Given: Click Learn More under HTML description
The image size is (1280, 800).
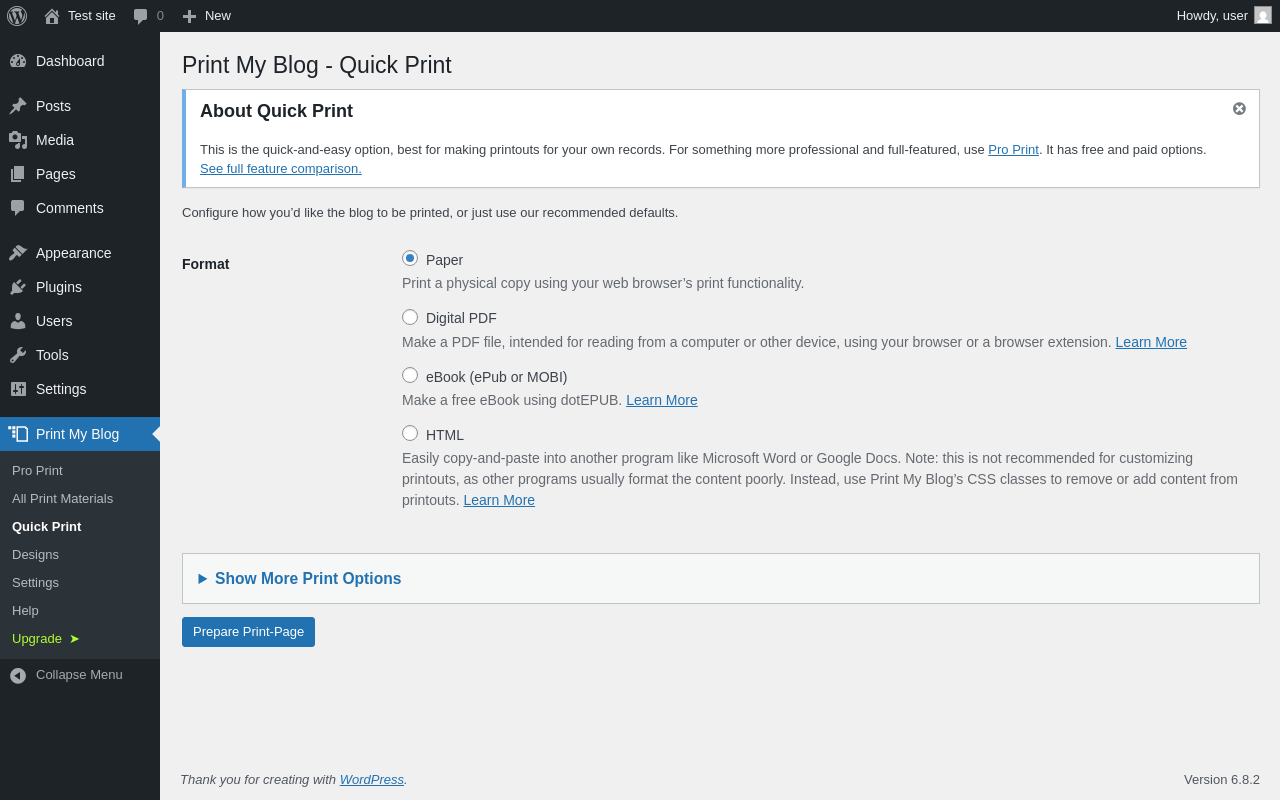Looking at the screenshot, I should tap(499, 500).
